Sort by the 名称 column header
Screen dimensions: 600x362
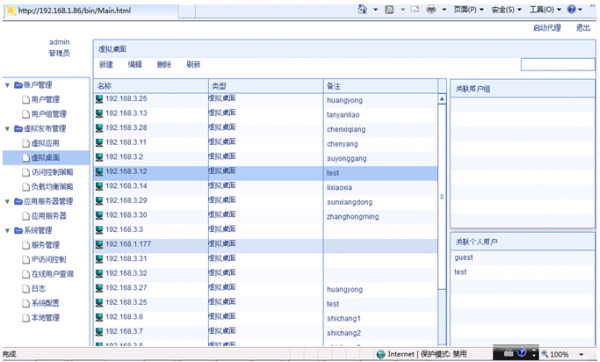click(x=151, y=86)
